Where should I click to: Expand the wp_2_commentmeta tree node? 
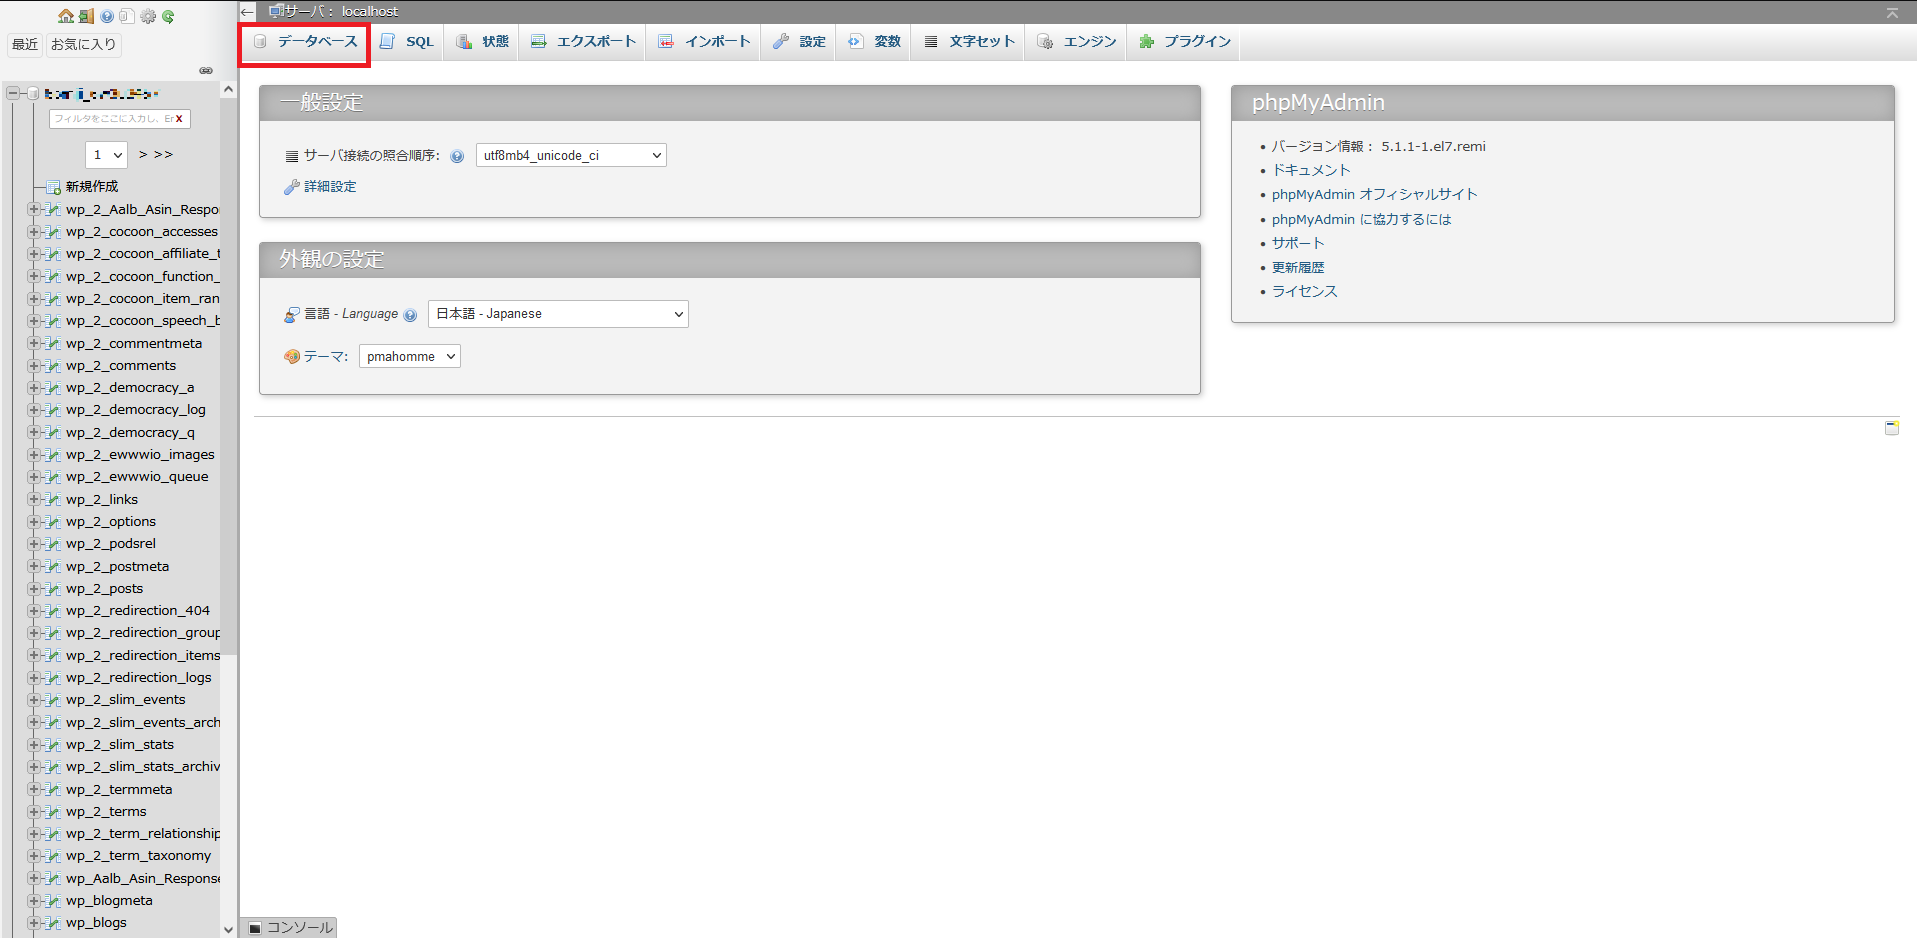[x=33, y=344]
